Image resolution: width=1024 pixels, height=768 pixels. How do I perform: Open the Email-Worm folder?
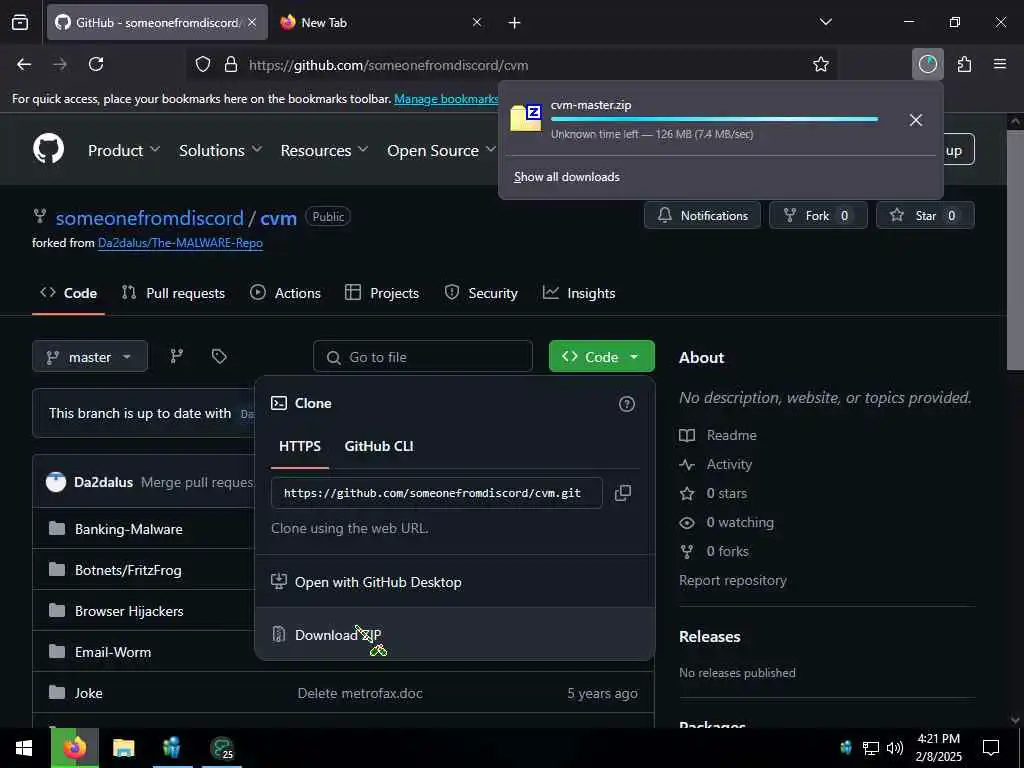[113, 652]
